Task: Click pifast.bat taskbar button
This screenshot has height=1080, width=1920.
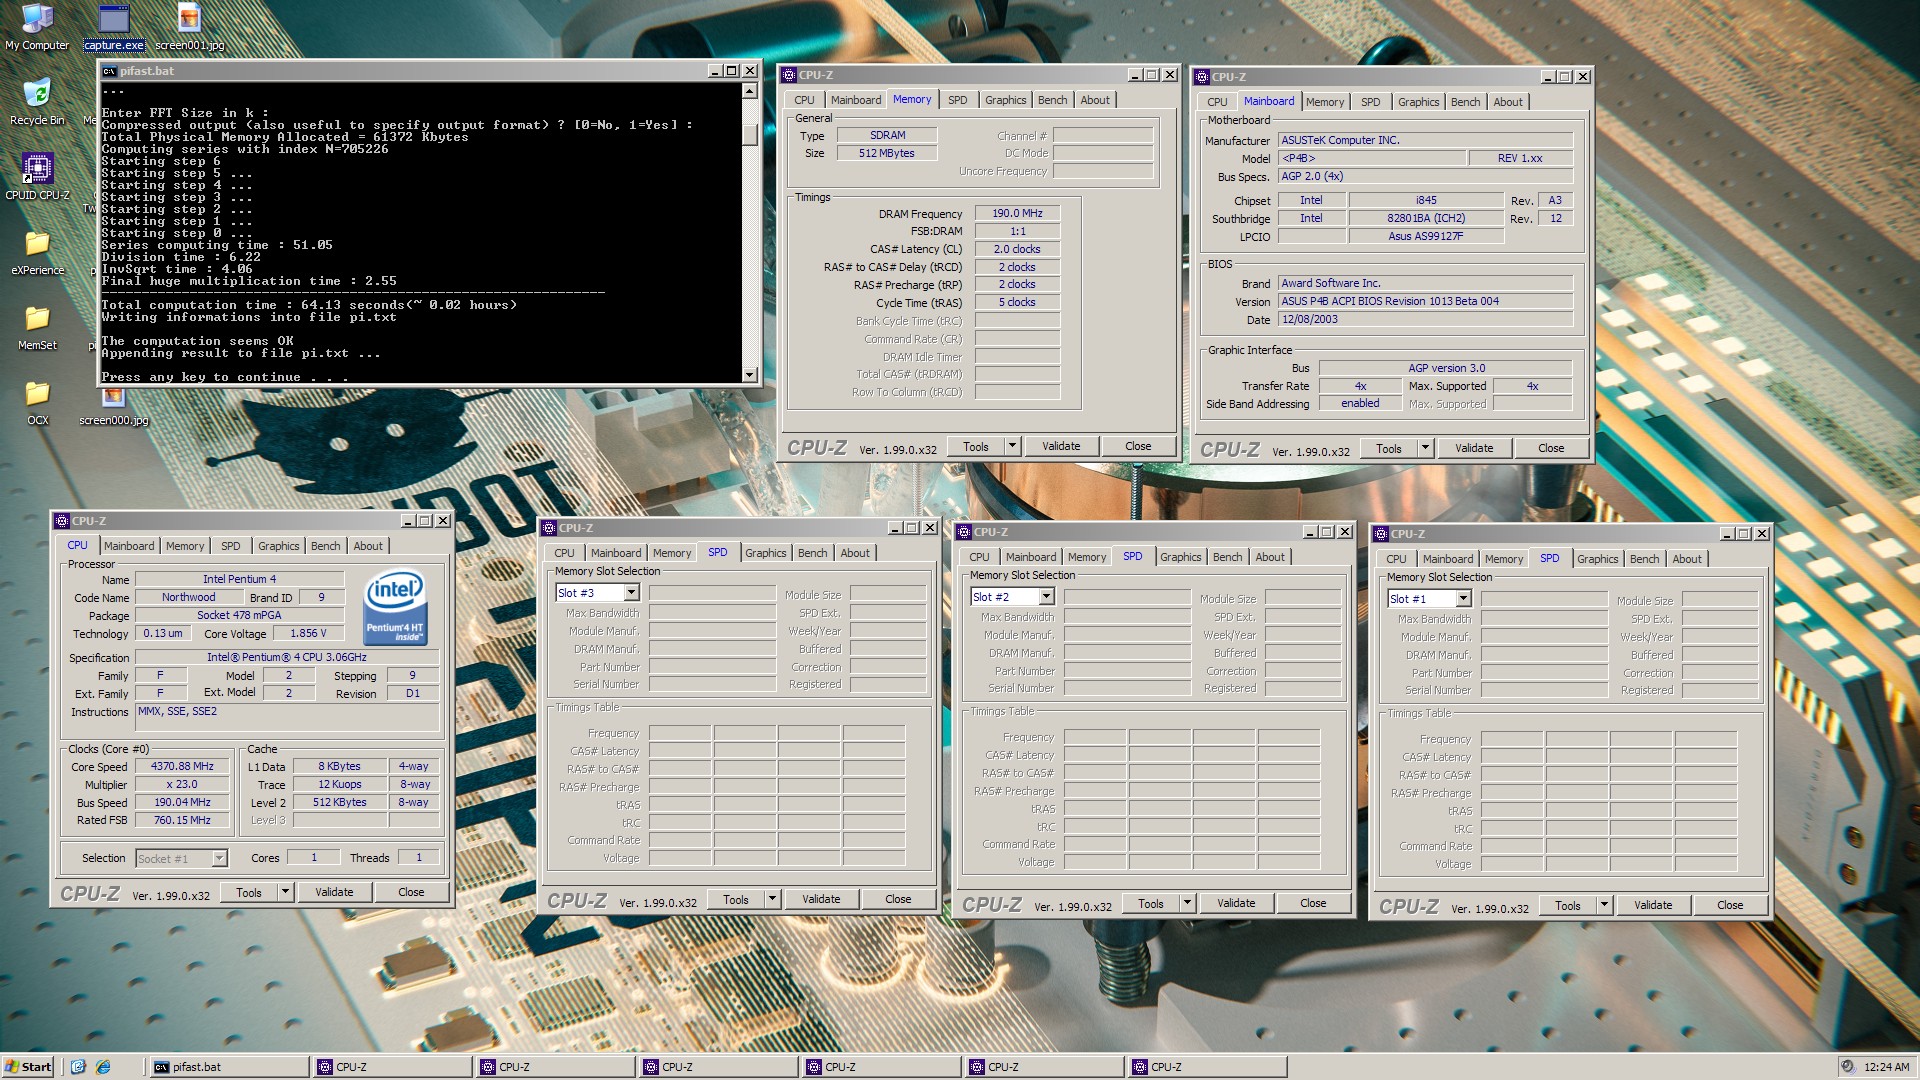Action: [x=229, y=1067]
